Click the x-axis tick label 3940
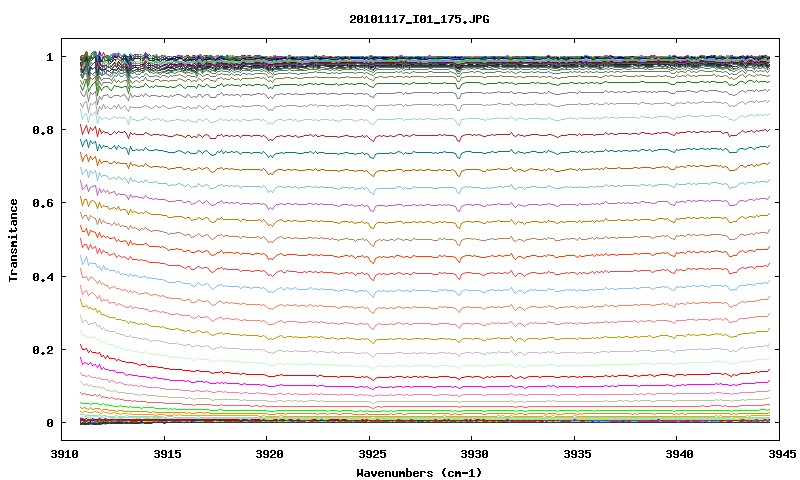The width and height of the screenshot is (800, 480). tap(680, 454)
